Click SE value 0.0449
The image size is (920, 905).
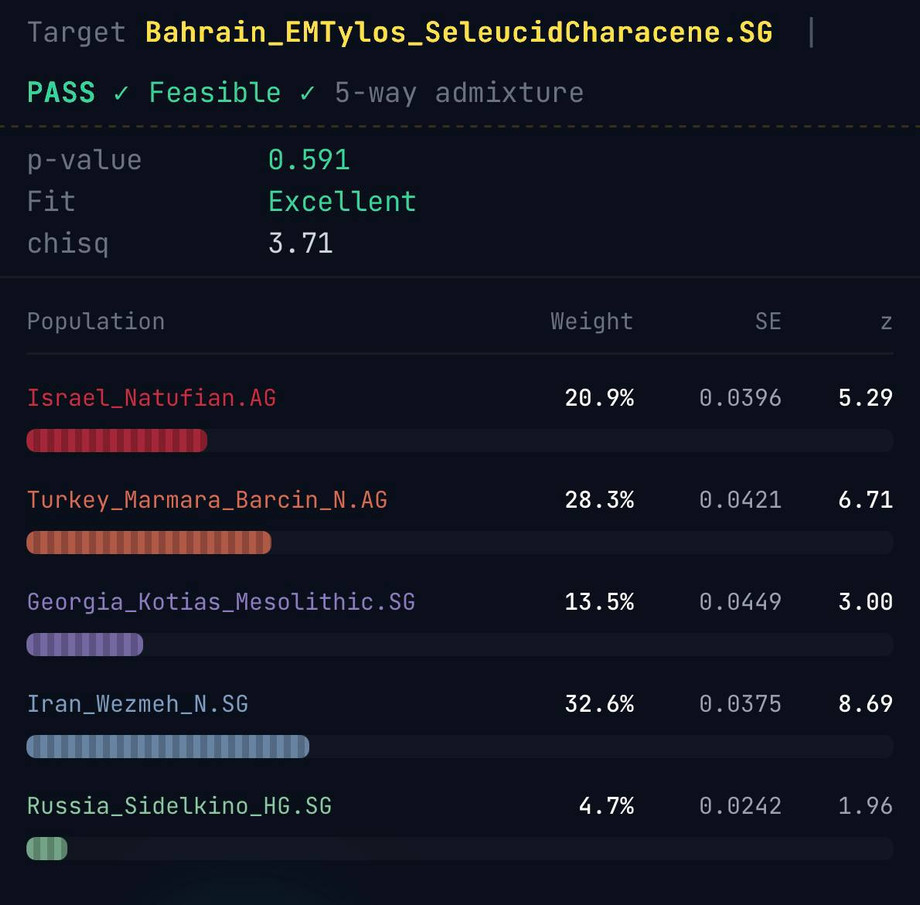(740, 602)
